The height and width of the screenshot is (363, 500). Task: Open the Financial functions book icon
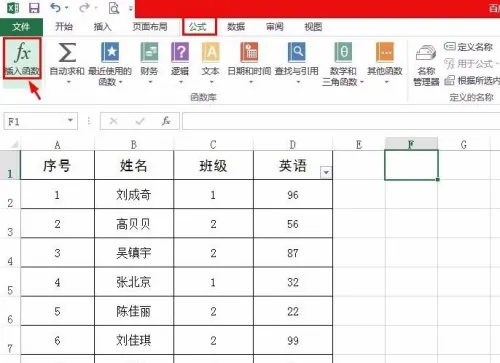[149, 53]
